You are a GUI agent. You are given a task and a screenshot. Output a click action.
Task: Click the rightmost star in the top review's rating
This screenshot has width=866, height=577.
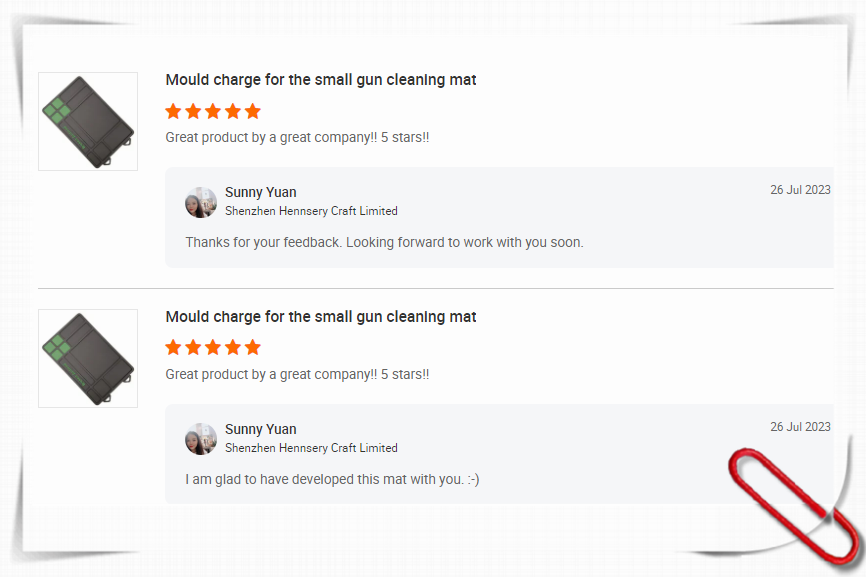coord(252,111)
